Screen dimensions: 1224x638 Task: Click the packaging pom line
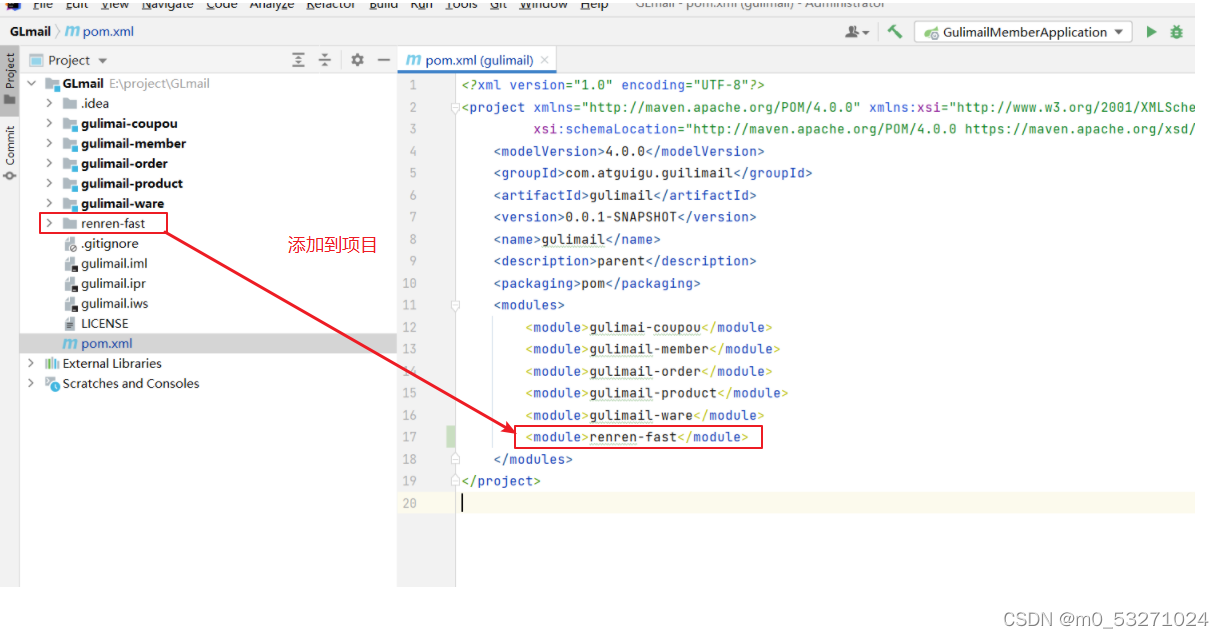tap(597, 283)
